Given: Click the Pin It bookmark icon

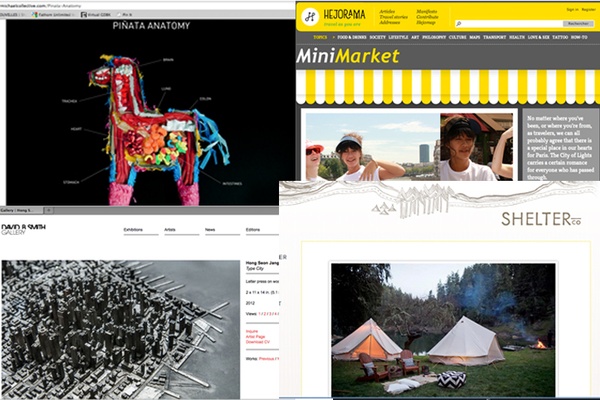Looking at the screenshot, I should [x=119, y=15].
